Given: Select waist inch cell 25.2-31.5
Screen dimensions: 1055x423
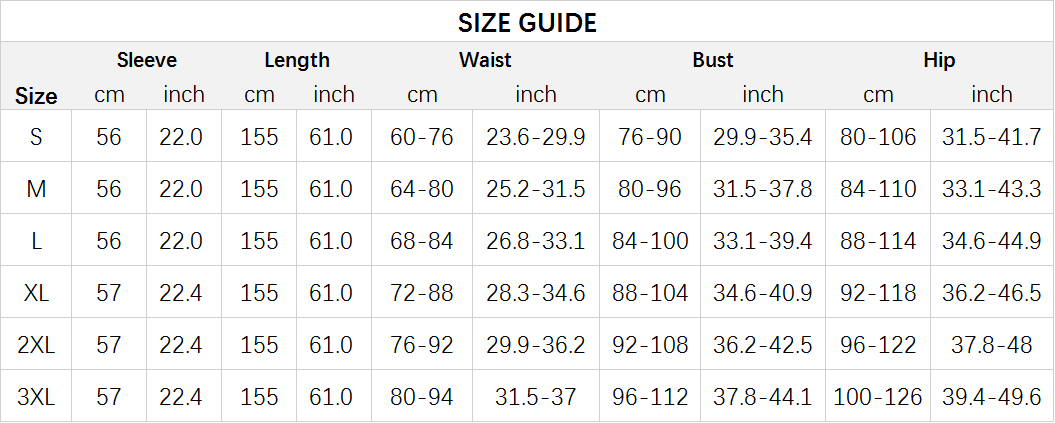Looking at the screenshot, I should click(536, 189).
